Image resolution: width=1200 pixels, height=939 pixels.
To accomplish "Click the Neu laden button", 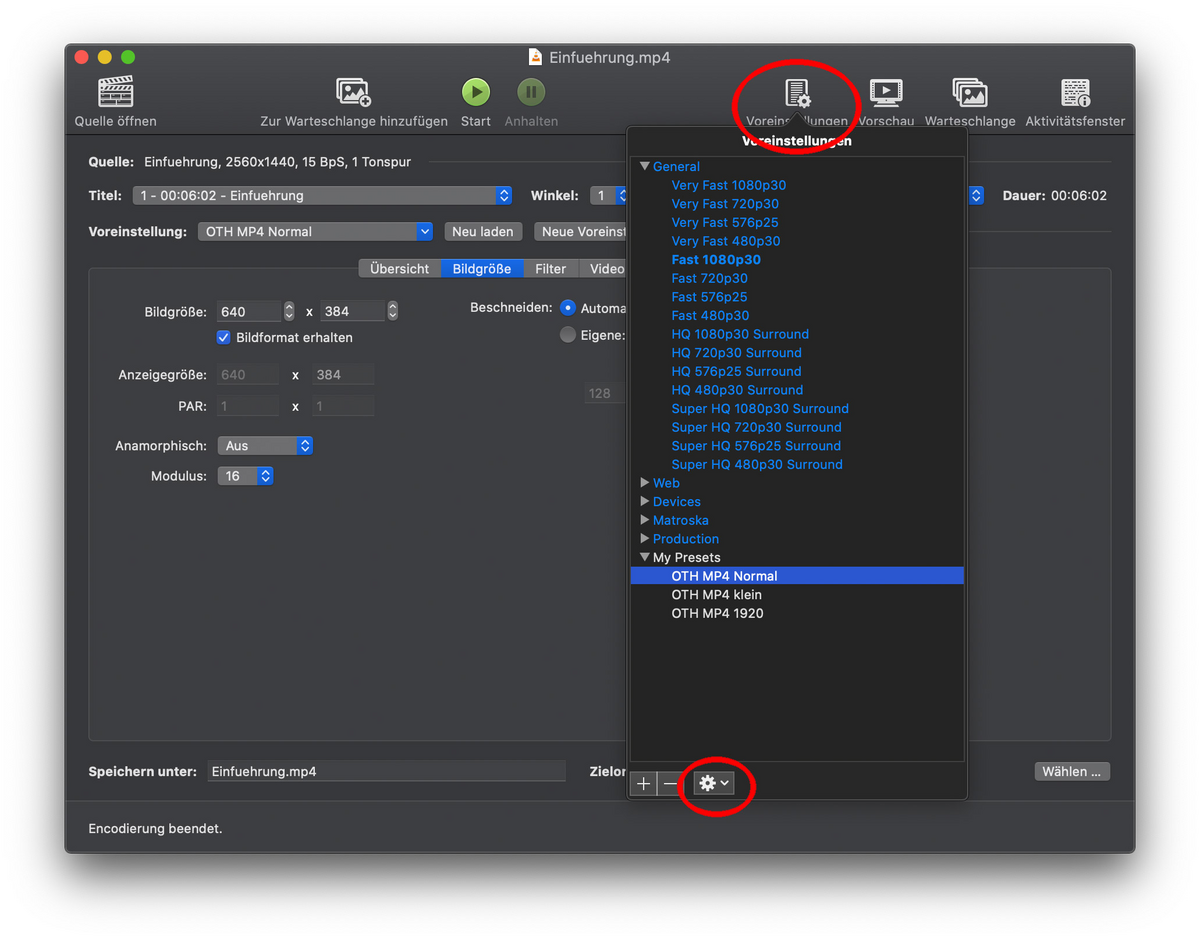I will [482, 232].
